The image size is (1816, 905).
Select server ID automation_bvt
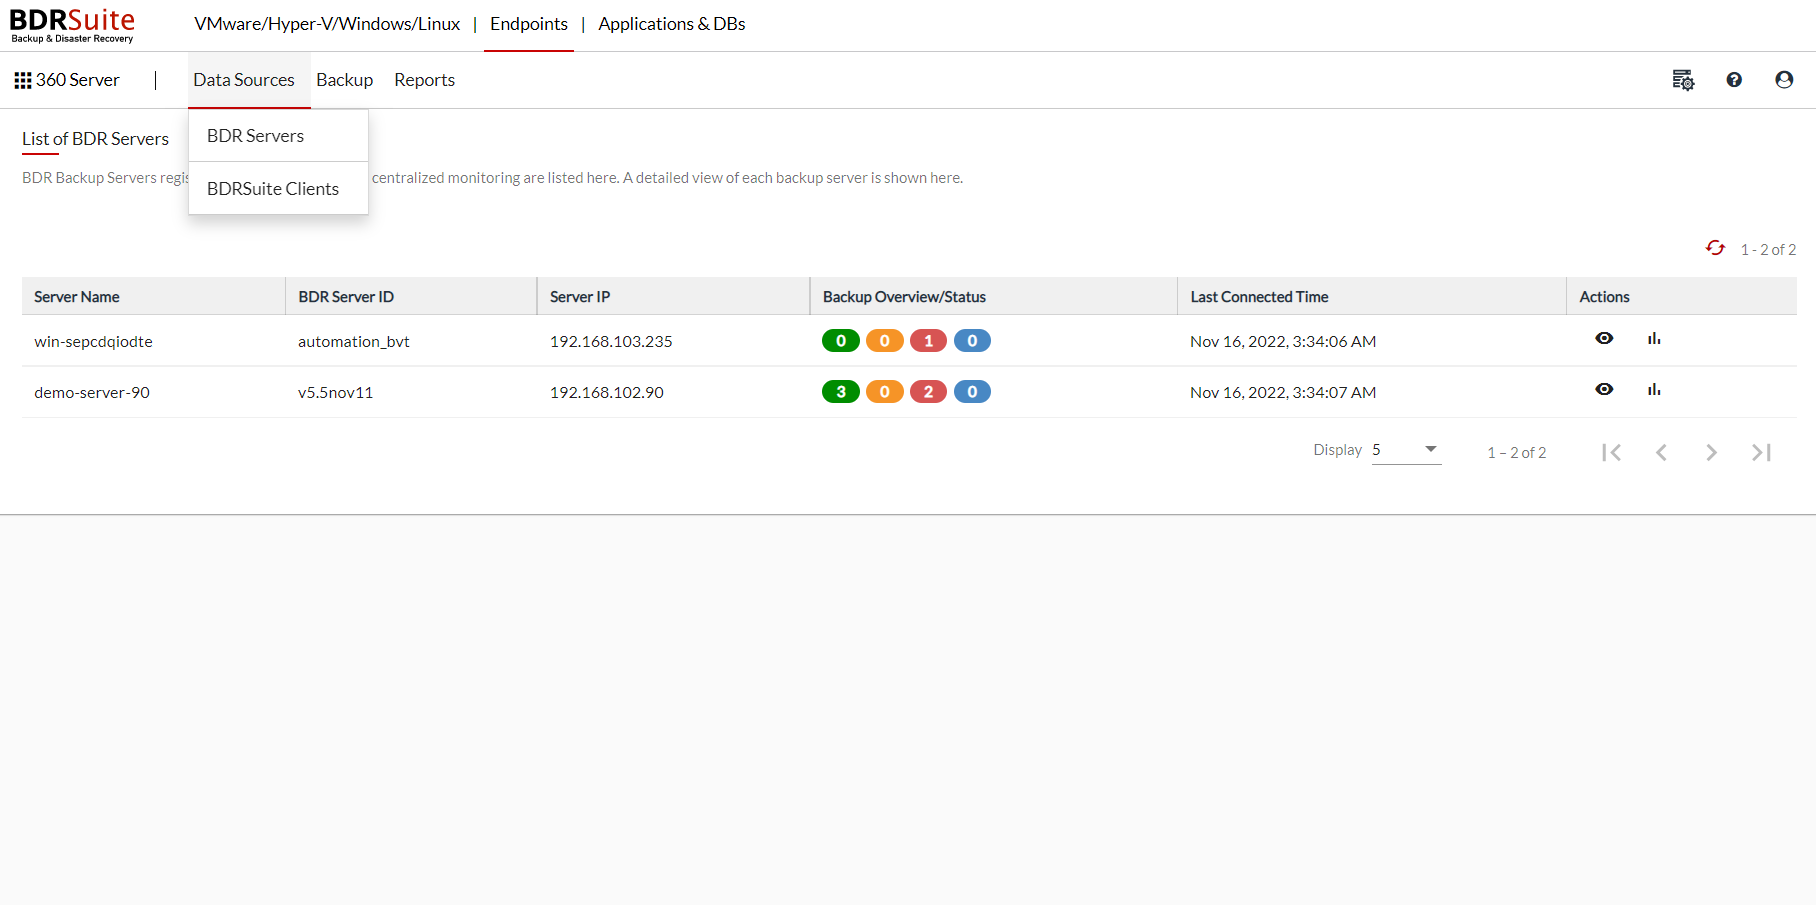(354, 342)
